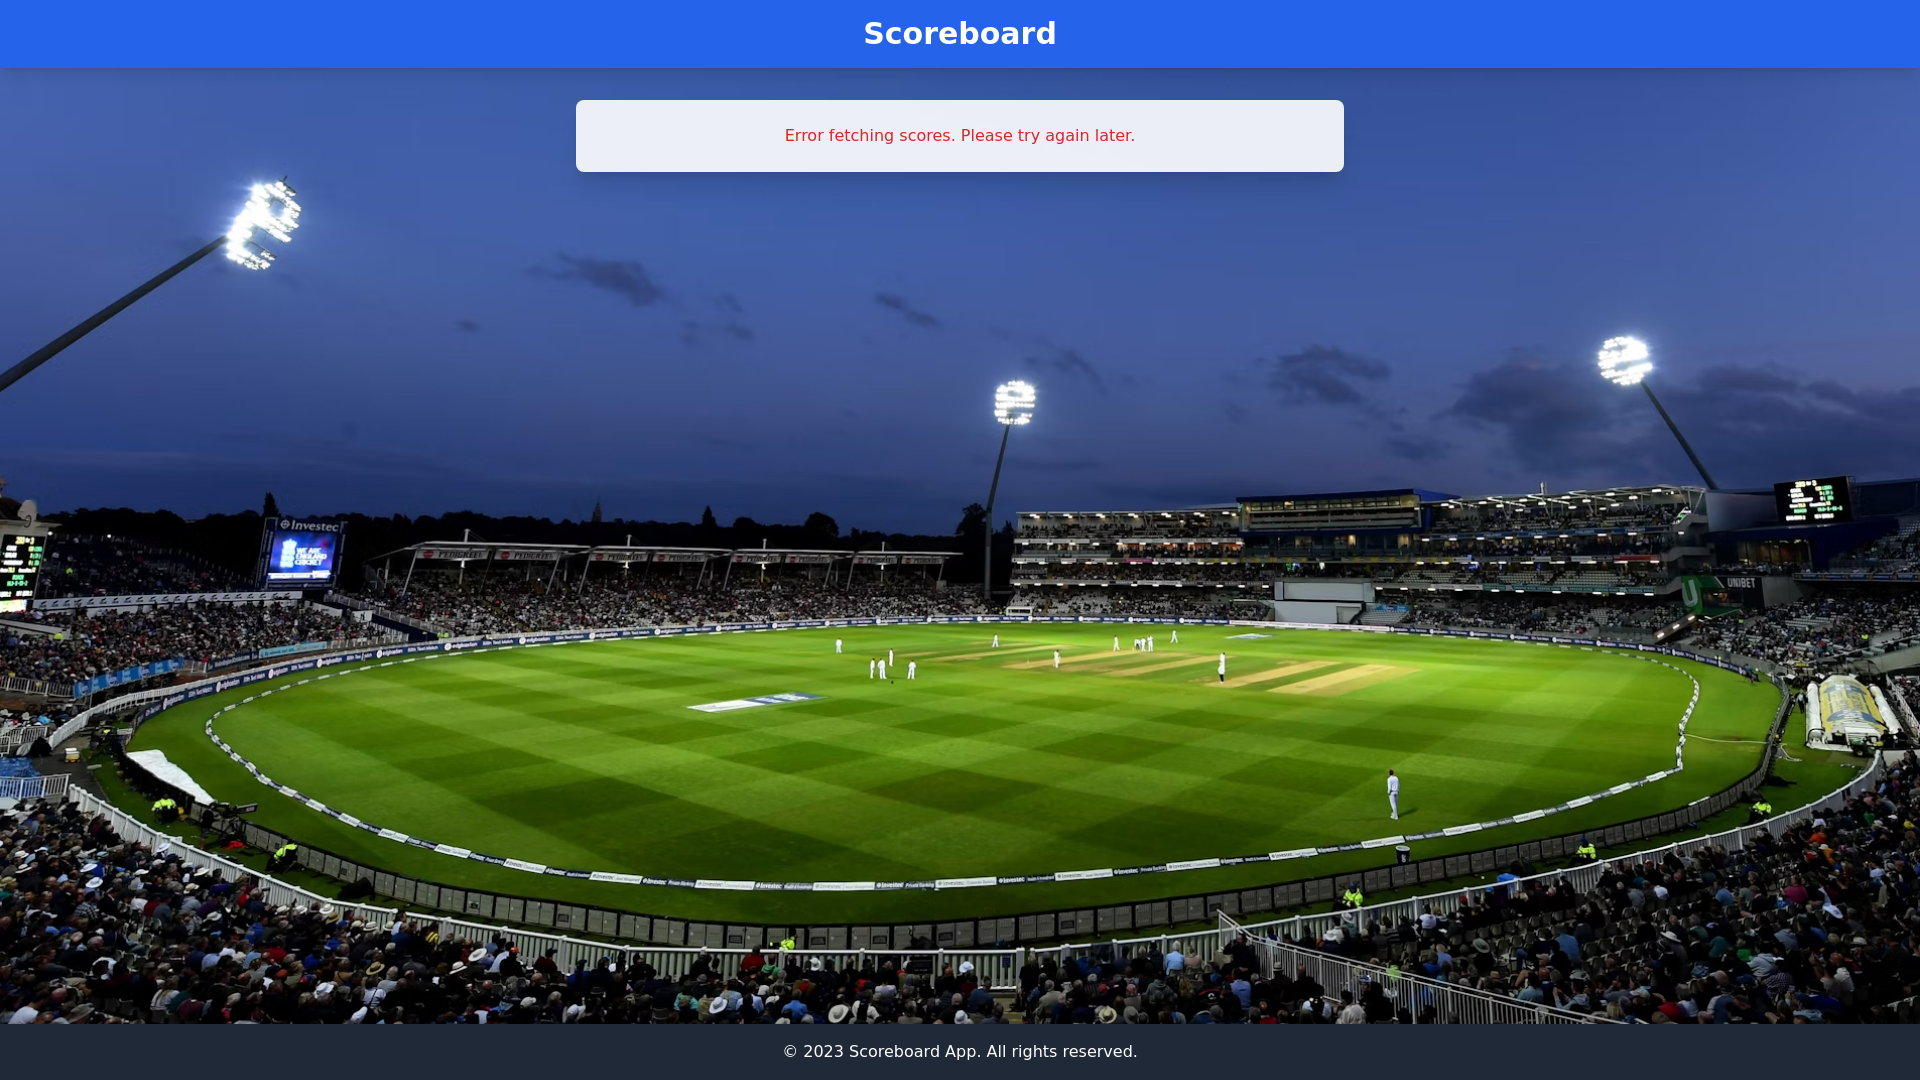Click the green Unibet sign
Image resolution: width=1920 pixels, height=1080 pixels.
click(1722, 593)
